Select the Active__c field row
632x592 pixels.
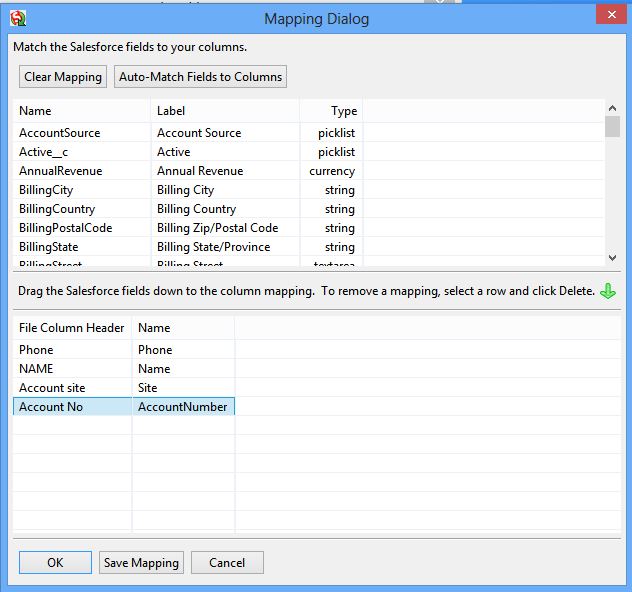point(308,152)
